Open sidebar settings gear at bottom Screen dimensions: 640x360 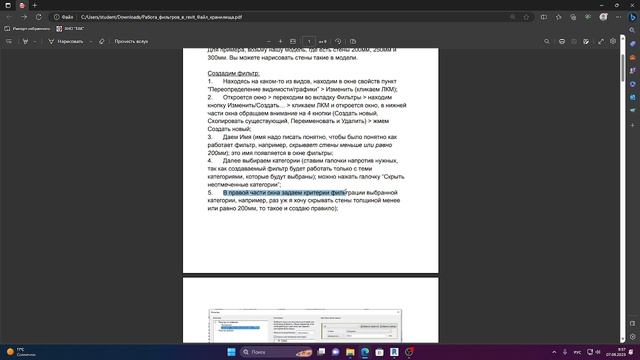coord(633,337)
